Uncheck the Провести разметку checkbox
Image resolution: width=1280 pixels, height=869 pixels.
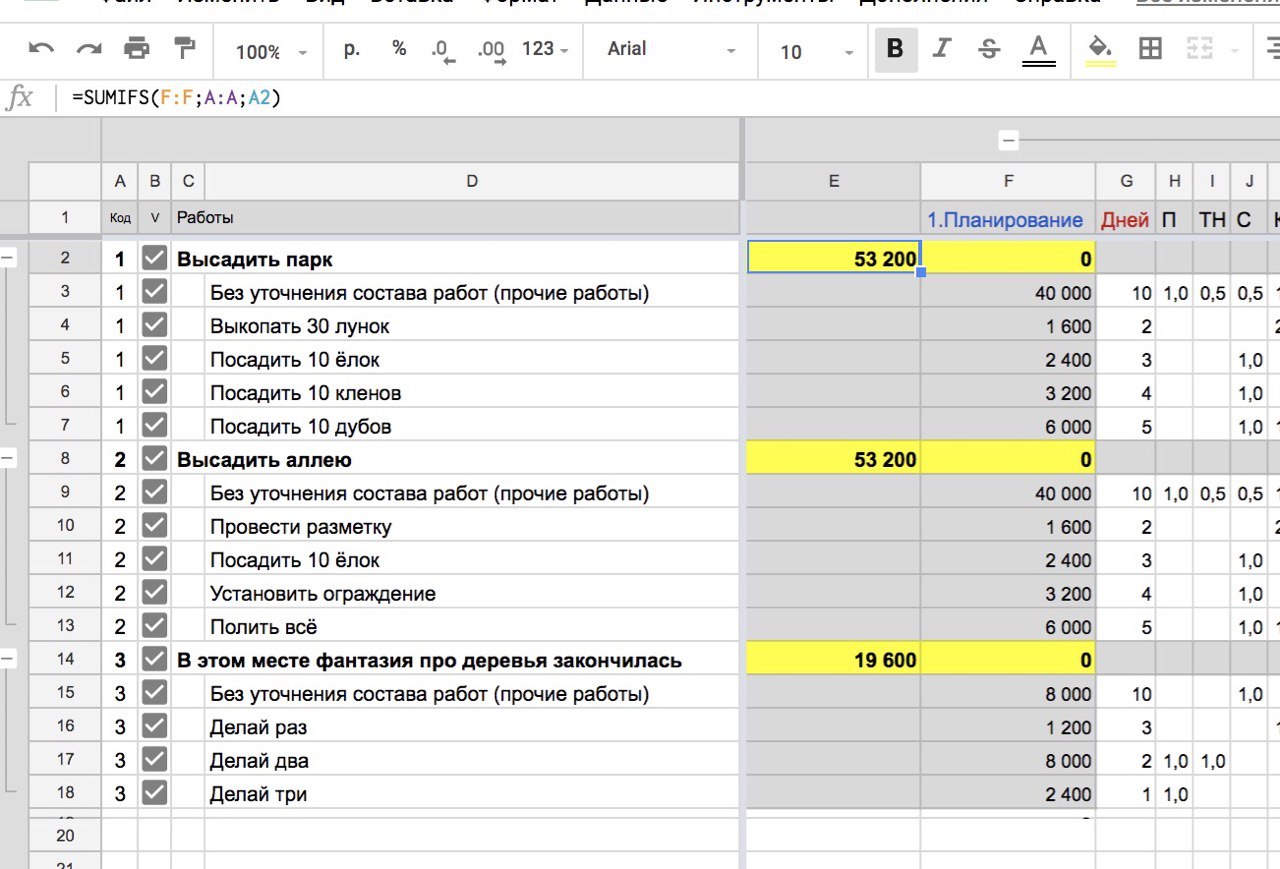[154, 527]
